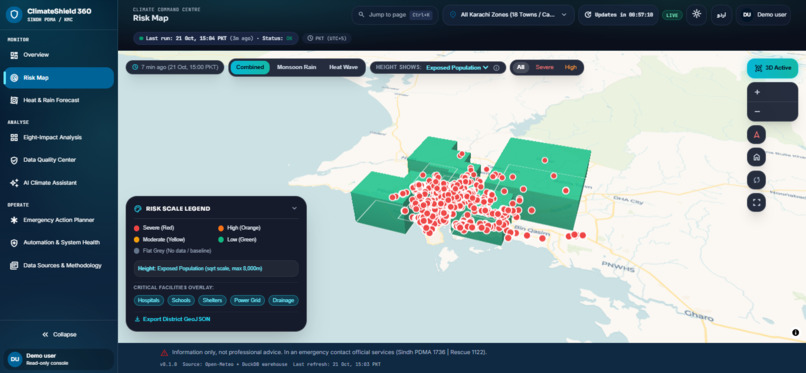Open Data Sources & Methodology
This screenshot has height=373, width=806.
tap(58, 265)
